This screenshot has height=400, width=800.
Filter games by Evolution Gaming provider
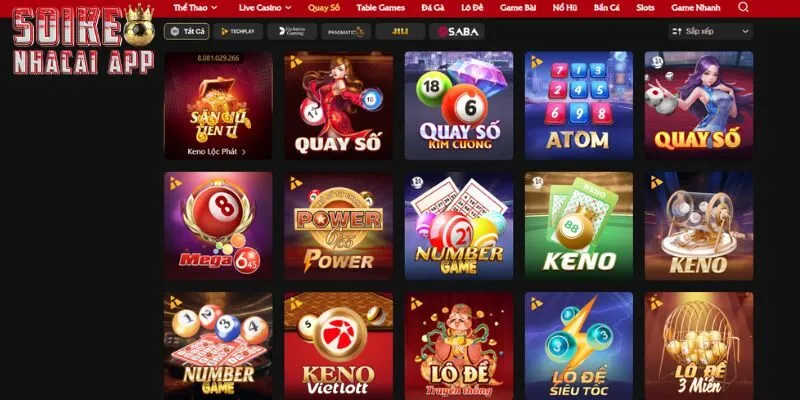tap(292, 32)
